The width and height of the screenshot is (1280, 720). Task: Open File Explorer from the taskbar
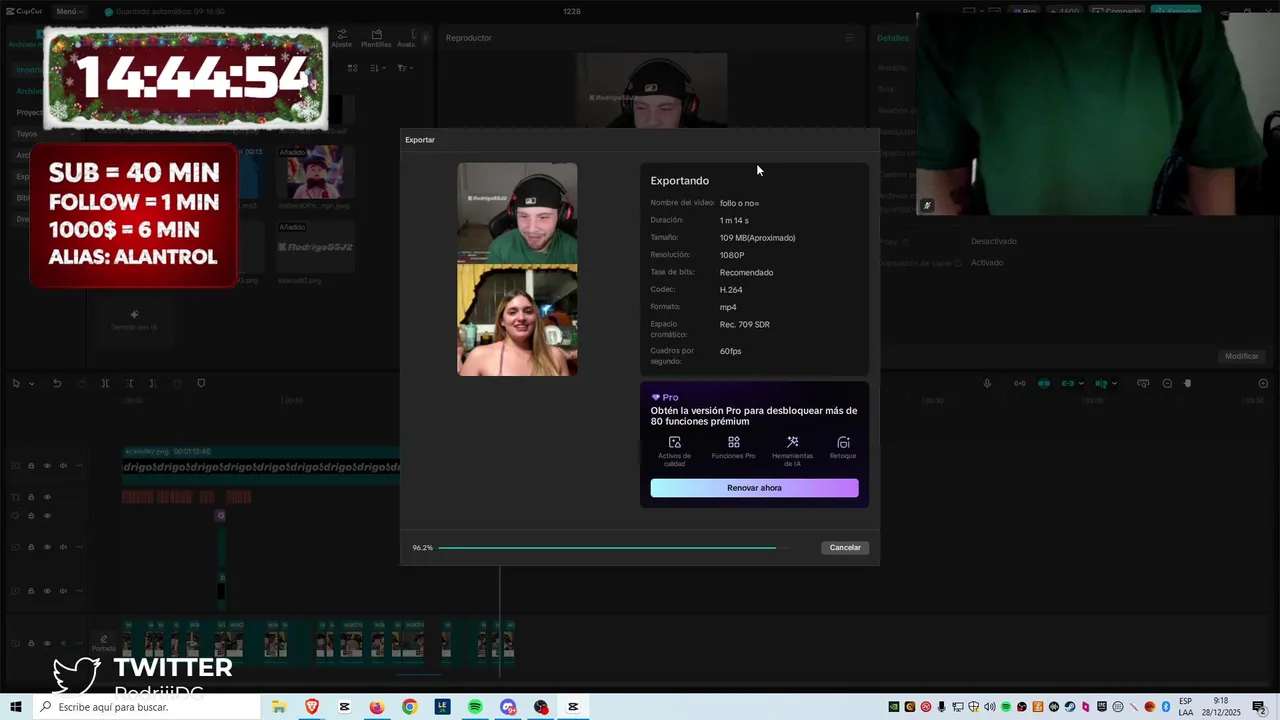279,707
